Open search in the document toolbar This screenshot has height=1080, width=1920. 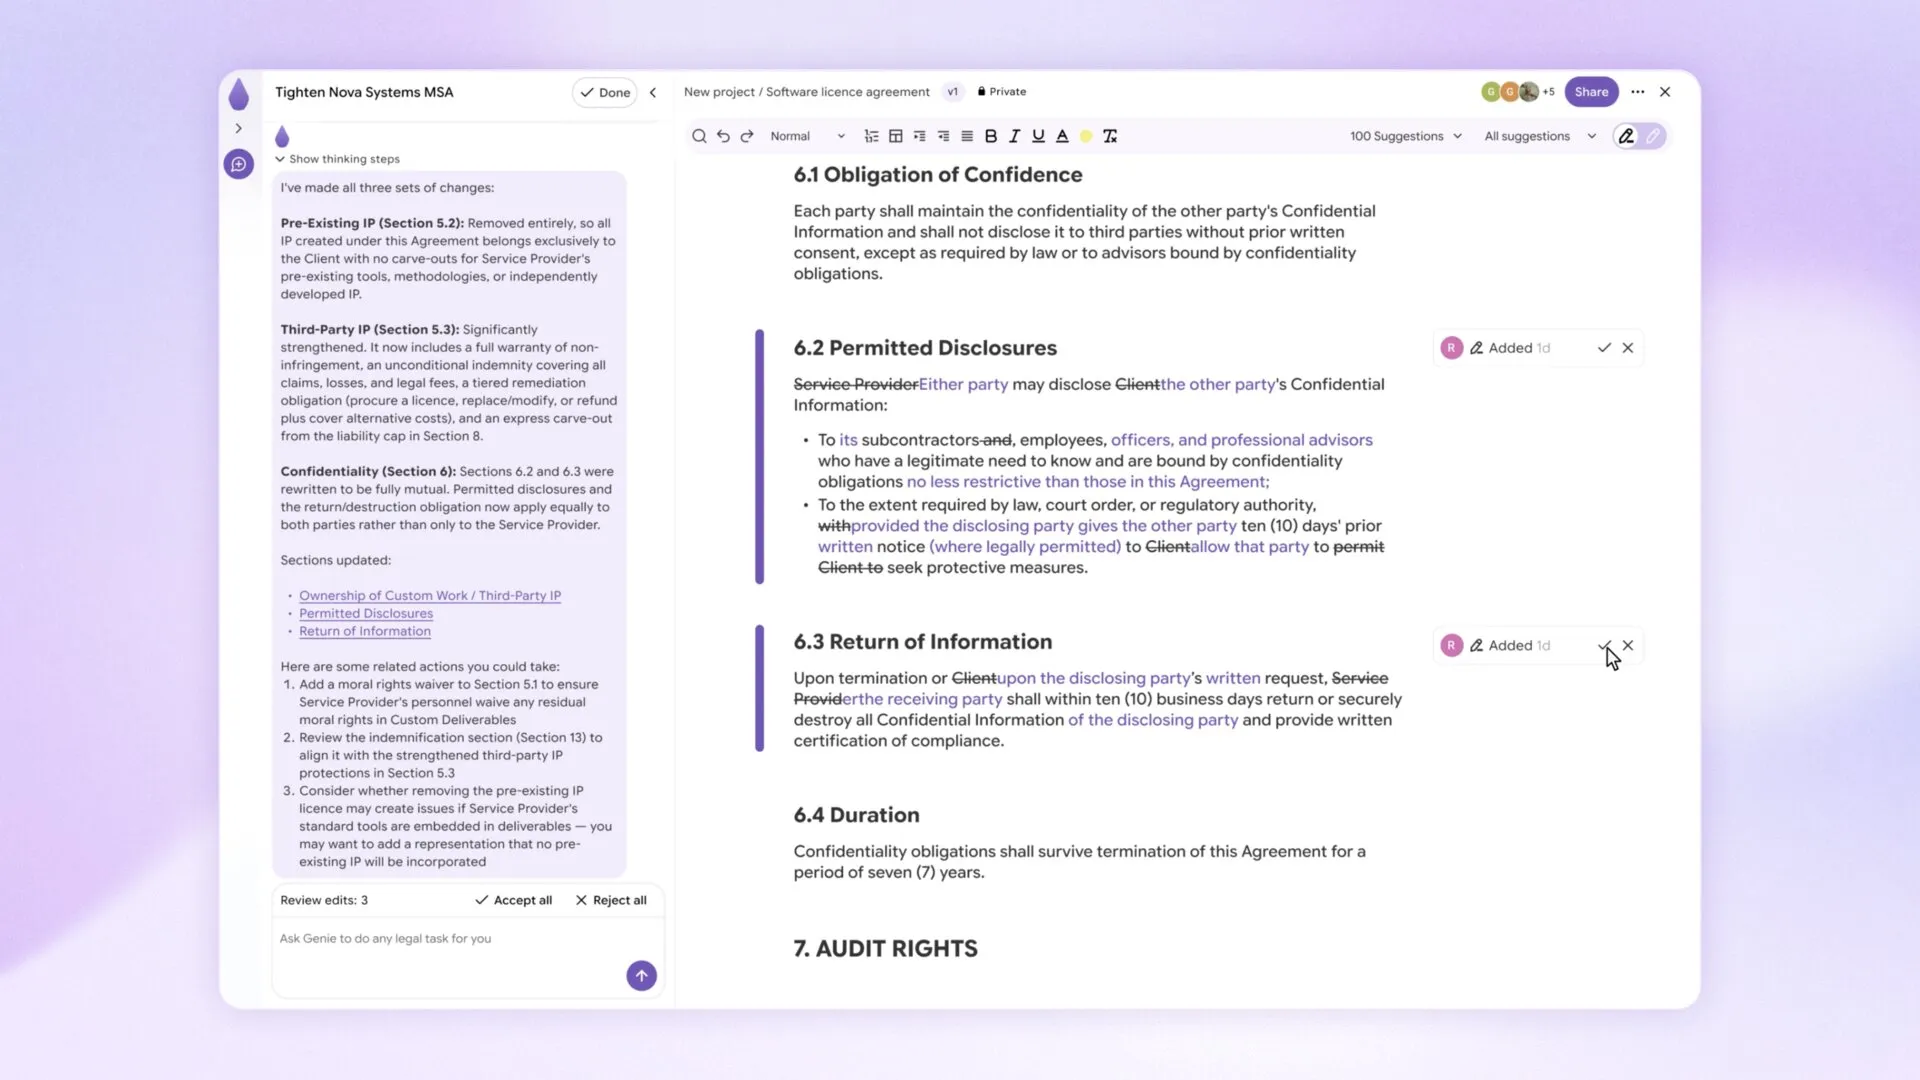tap(699, 136)
